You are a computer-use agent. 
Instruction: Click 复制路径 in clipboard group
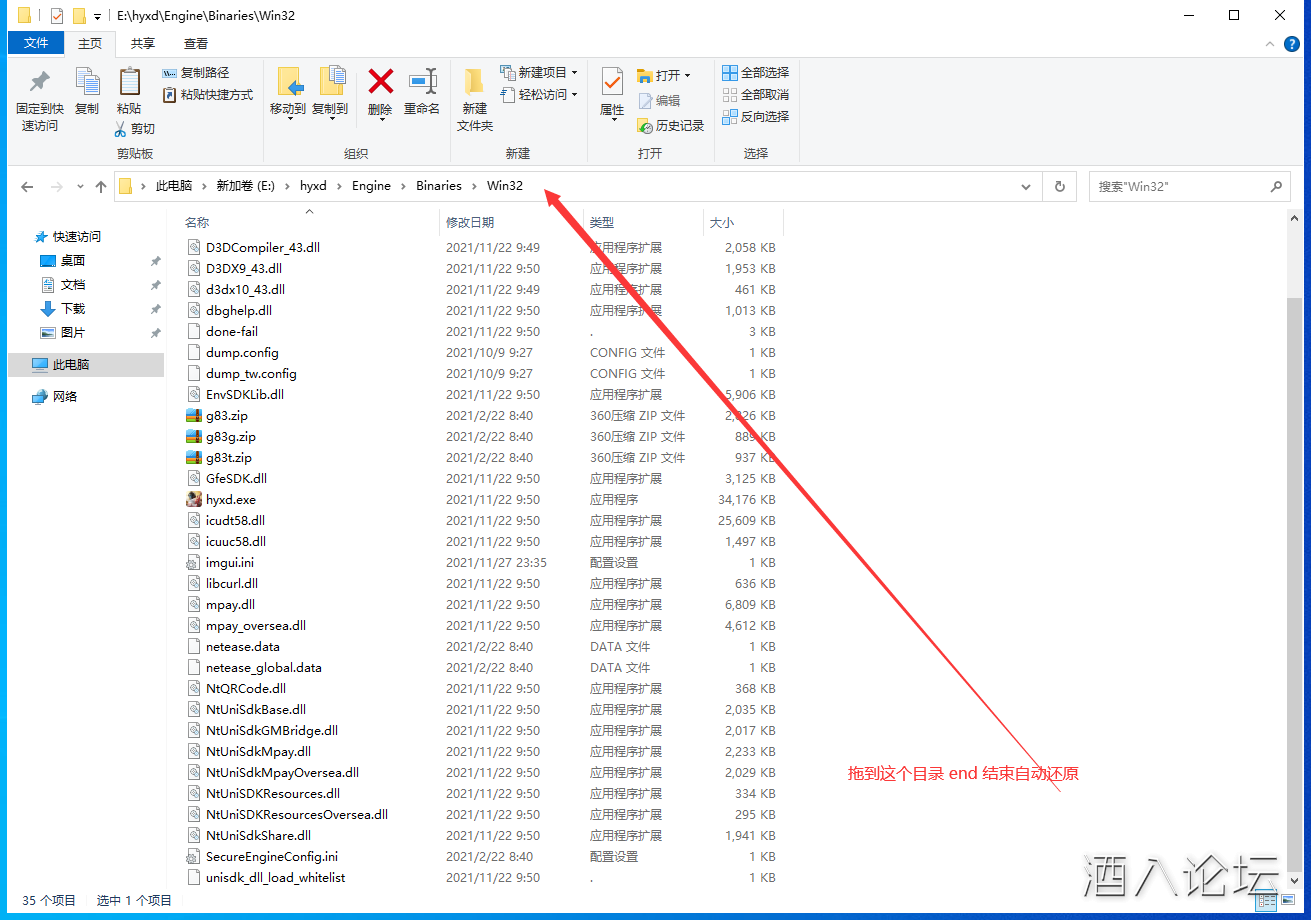(x=196, y=73)
